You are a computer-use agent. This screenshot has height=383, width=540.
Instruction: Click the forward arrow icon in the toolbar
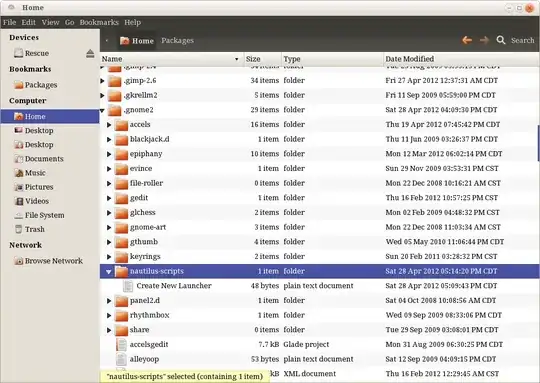[484, 40]
